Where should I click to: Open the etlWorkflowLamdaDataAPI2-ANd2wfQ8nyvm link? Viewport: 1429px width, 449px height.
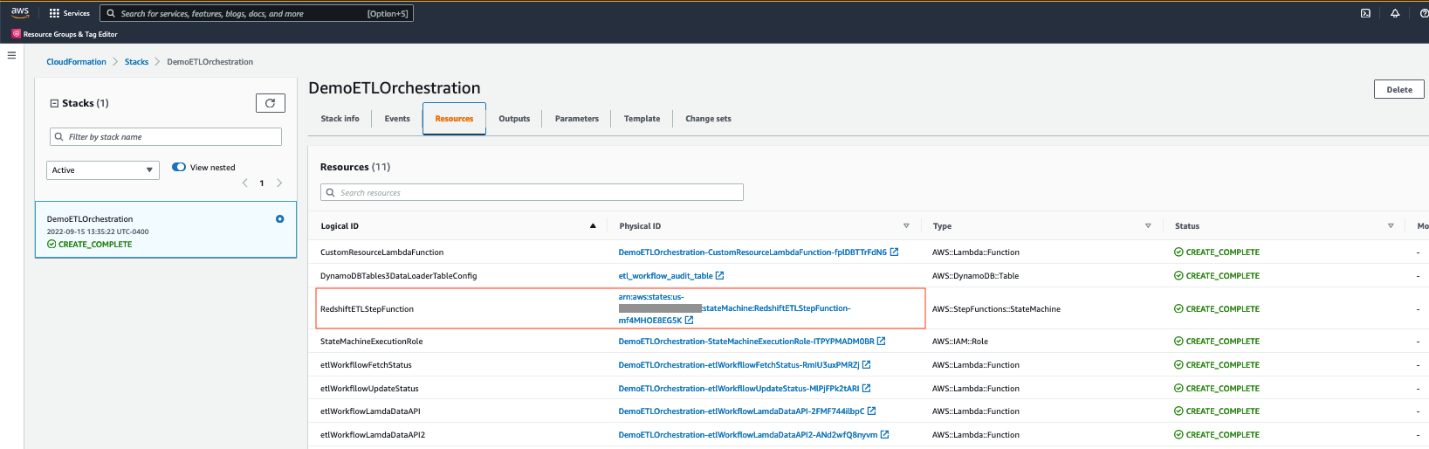click(748, 435)
